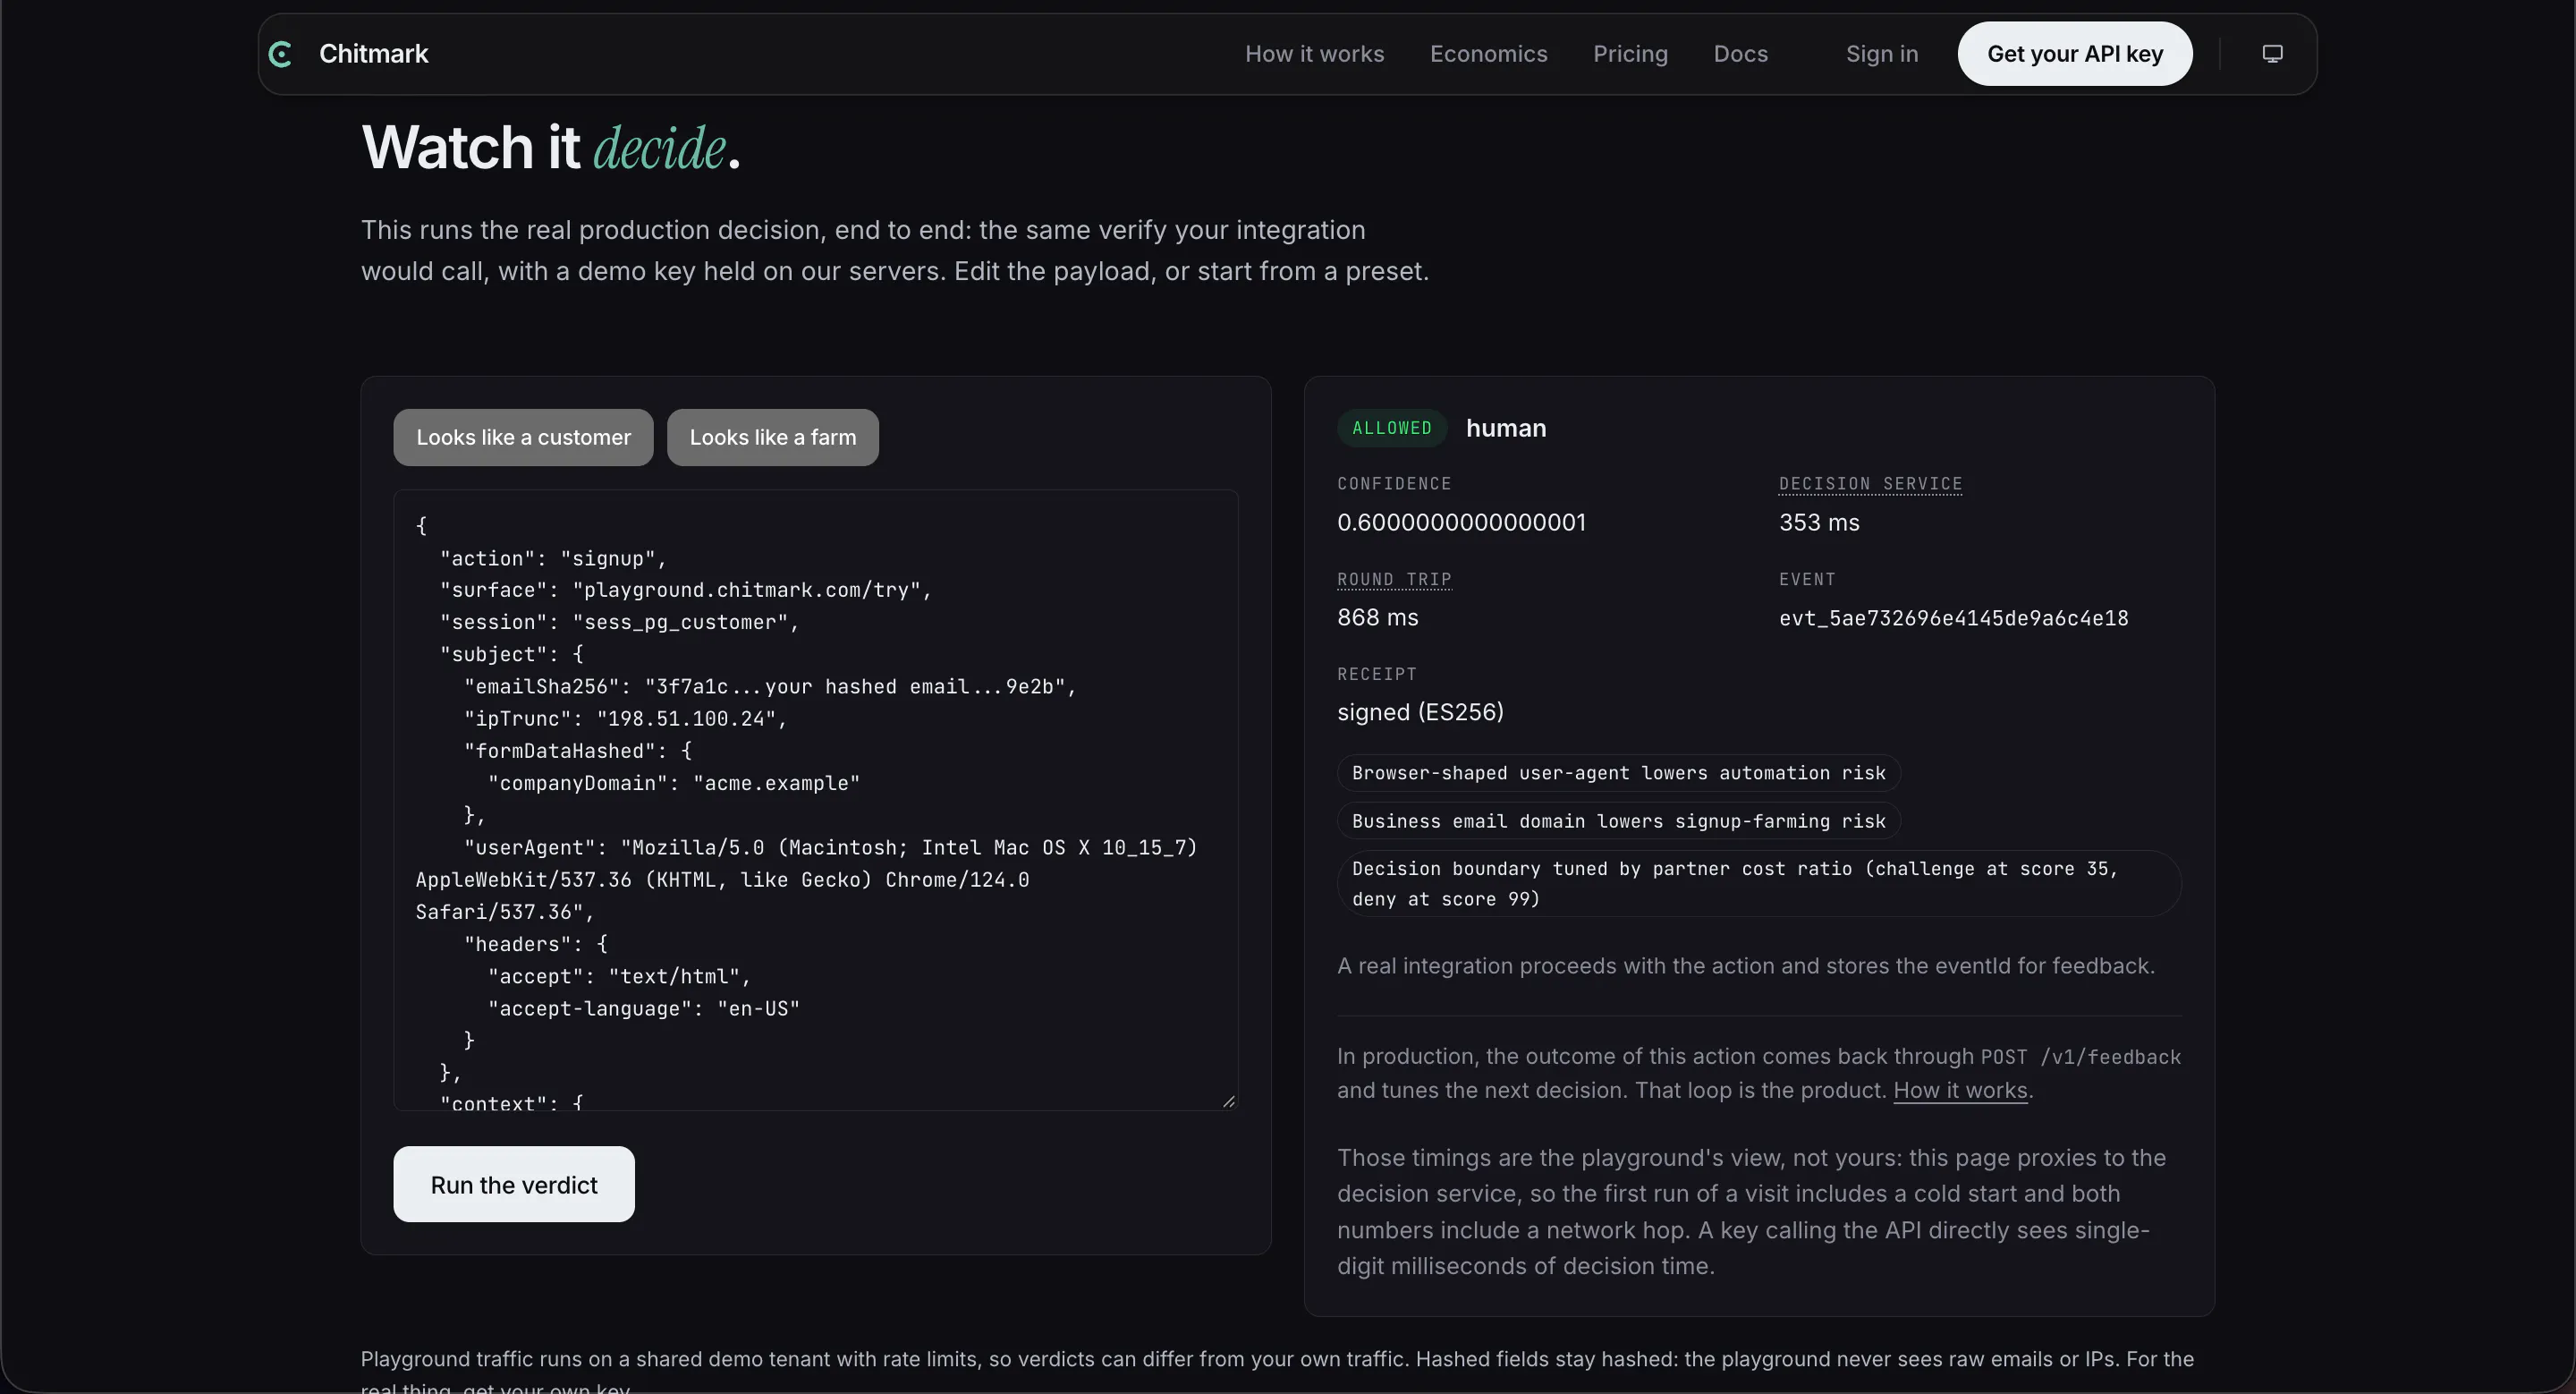Select the 868 ms timing value

point(1378,617)
